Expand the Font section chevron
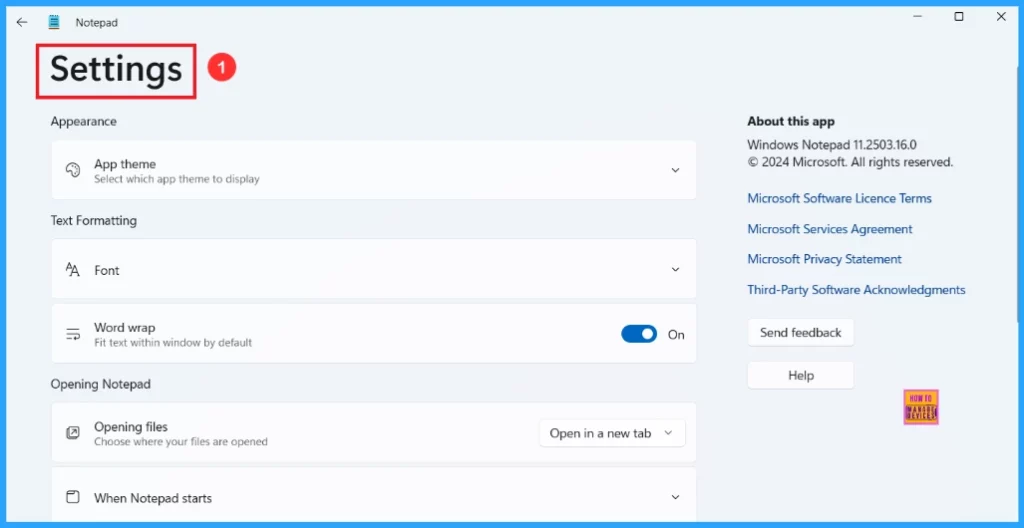The height and width of the screenshot is (528, 1024). pyautogui.click(x=675, y=269)
